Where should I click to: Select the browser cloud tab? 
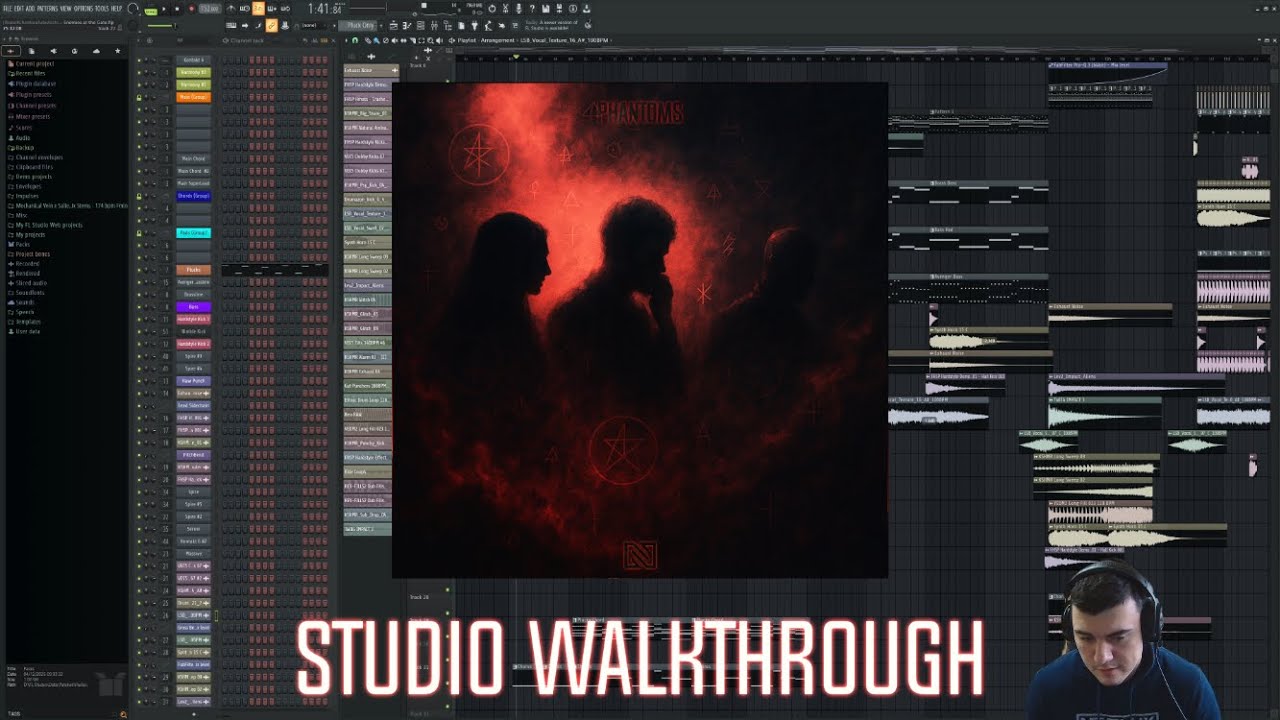[96, 51]
